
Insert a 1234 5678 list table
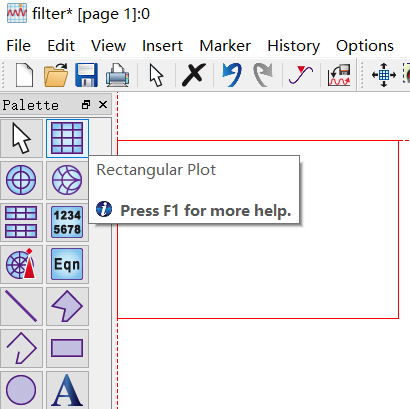67,222
